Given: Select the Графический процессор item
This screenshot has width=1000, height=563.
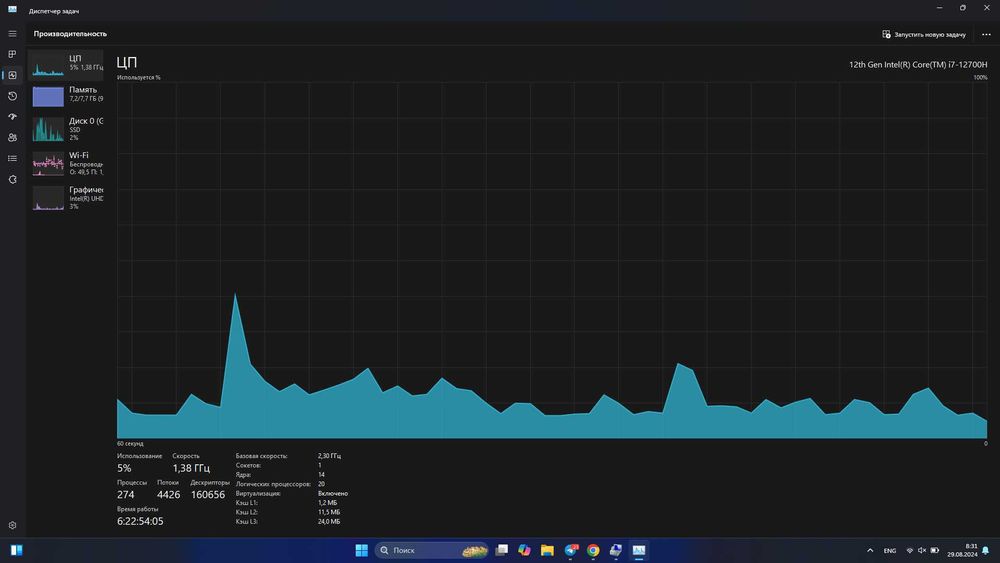Looking at the screenshot, I should pos(66,198).
